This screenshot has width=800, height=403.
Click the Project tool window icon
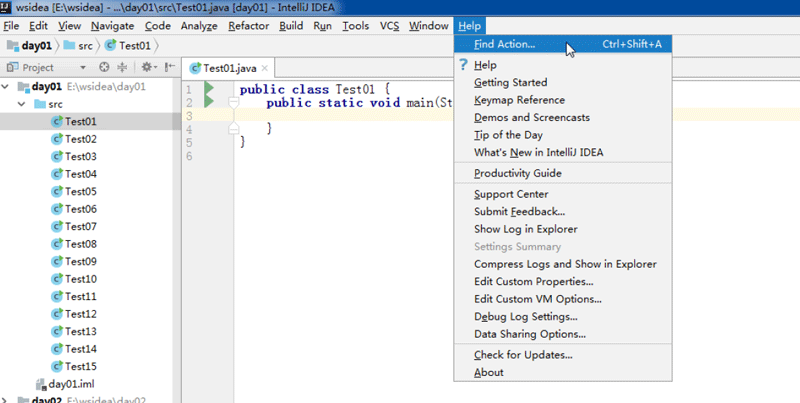(13, 67)
